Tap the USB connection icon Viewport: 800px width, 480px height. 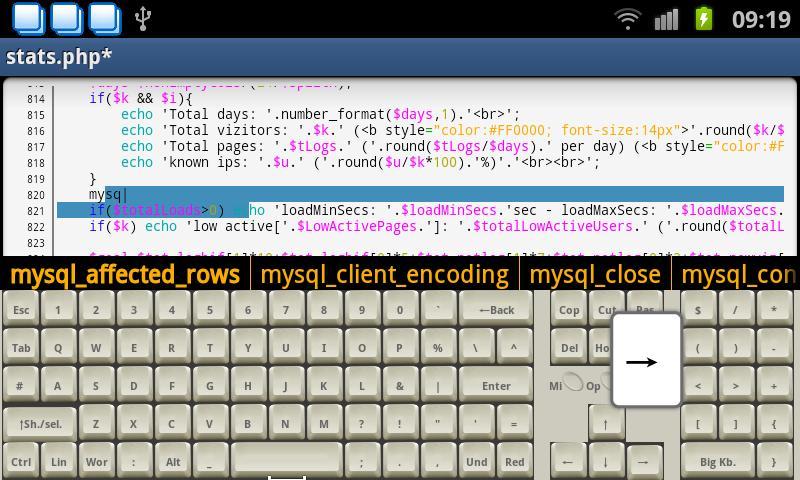143,18
